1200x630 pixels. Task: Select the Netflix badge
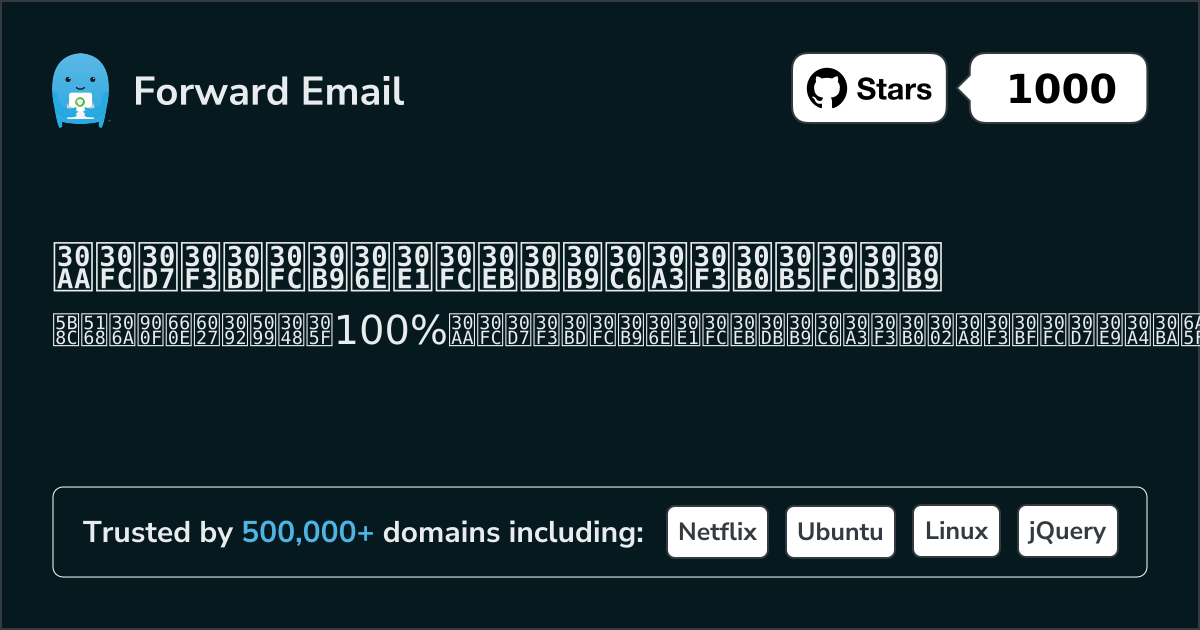[717, 532]
